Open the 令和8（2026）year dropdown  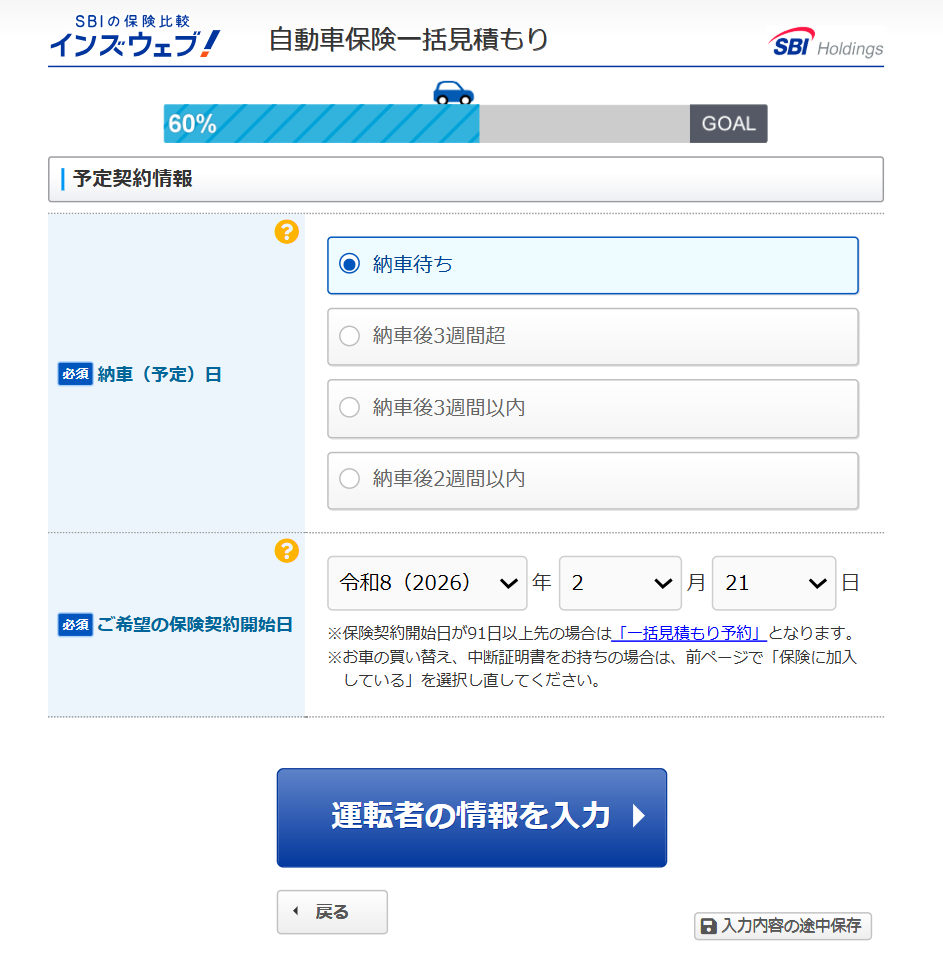427,583
